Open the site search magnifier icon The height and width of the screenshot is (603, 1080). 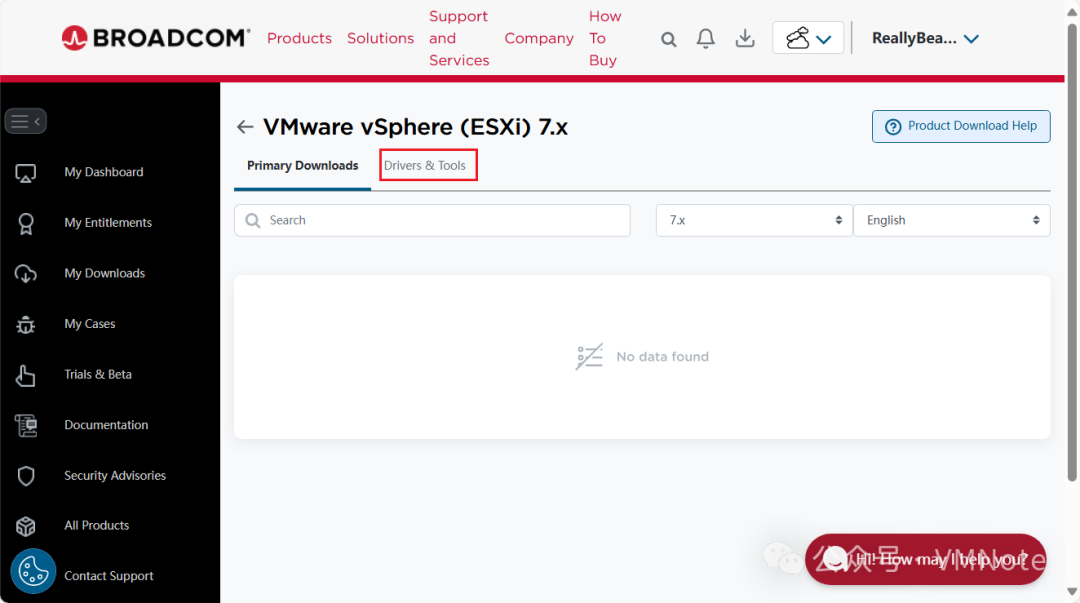point(668,39)
